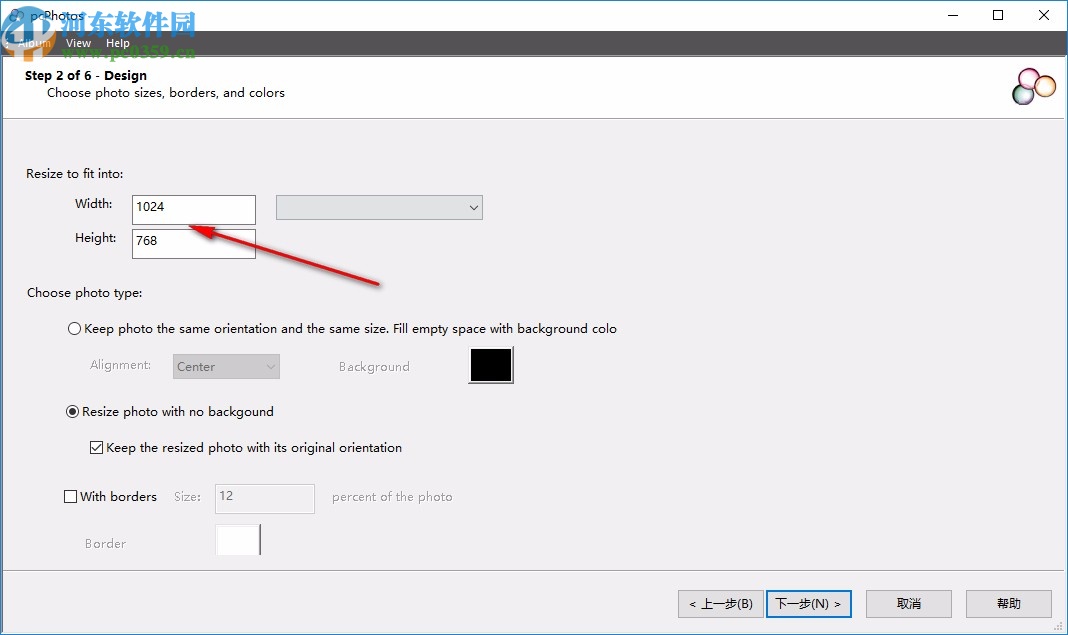
Task: Click the black Background color swatch
Action: (x=490, y=365)
